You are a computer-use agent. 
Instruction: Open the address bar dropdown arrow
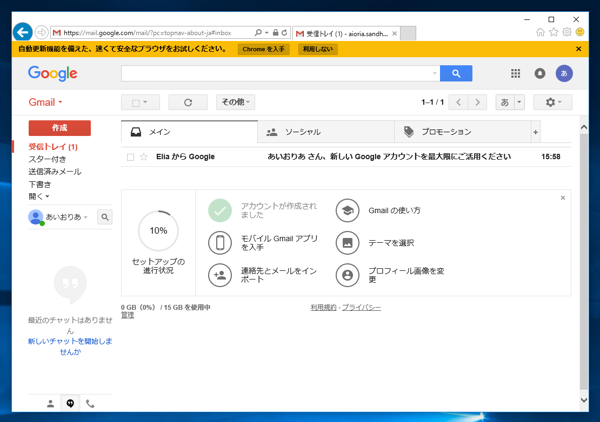(267, 33)
